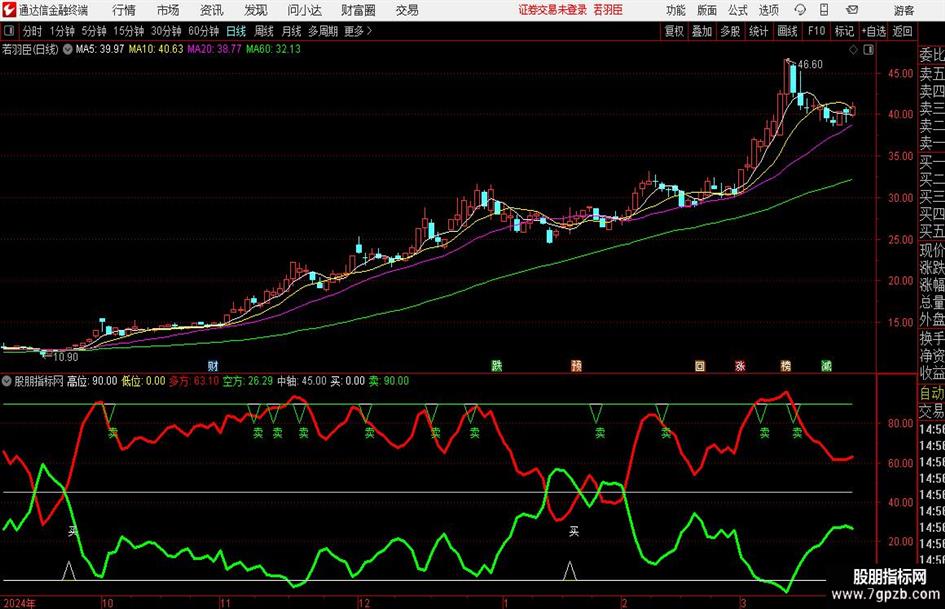The image size is (945, 609).
Task: Click the 通达信 app logo icon
Action: [9, 10]
